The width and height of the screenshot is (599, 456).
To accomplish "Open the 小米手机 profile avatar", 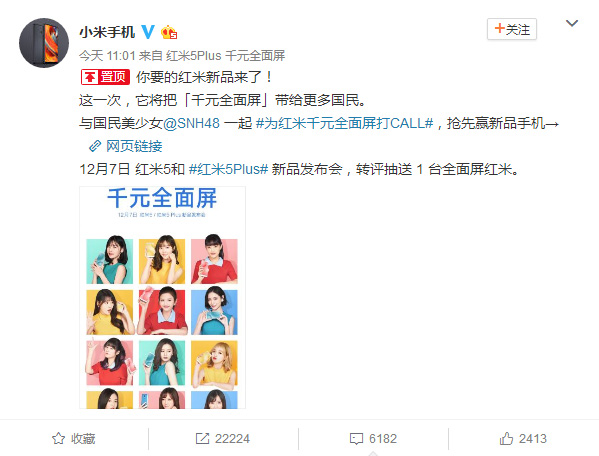I will pyautogui.click(x=44, y=43).
